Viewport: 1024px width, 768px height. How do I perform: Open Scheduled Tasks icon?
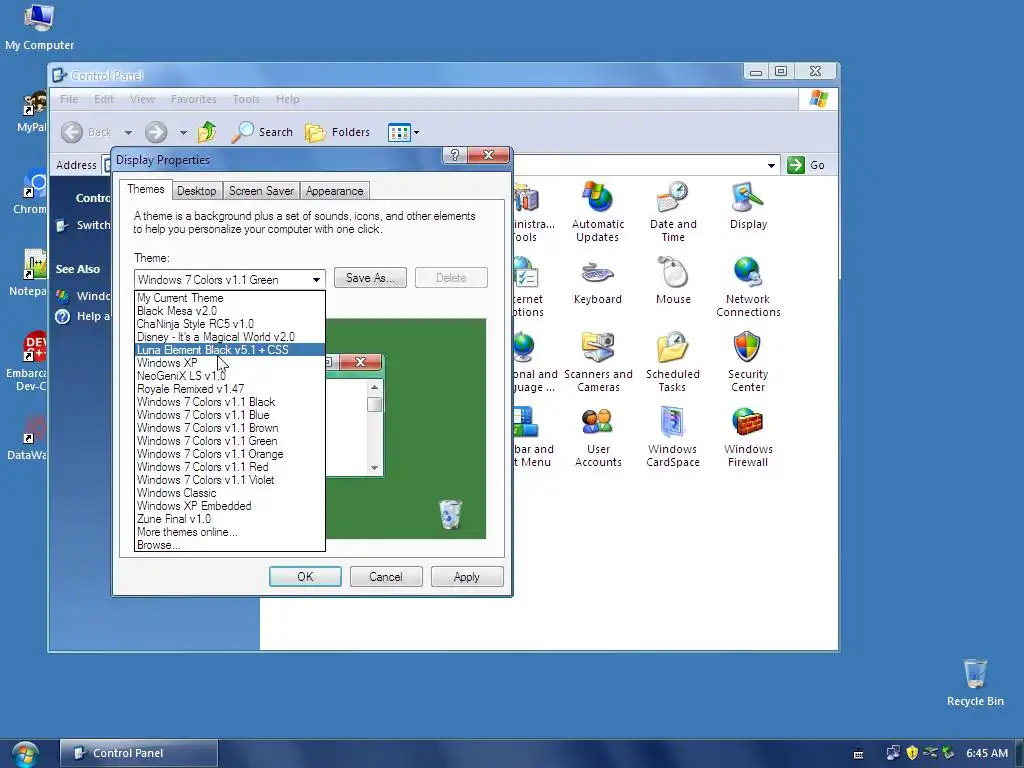673,362
